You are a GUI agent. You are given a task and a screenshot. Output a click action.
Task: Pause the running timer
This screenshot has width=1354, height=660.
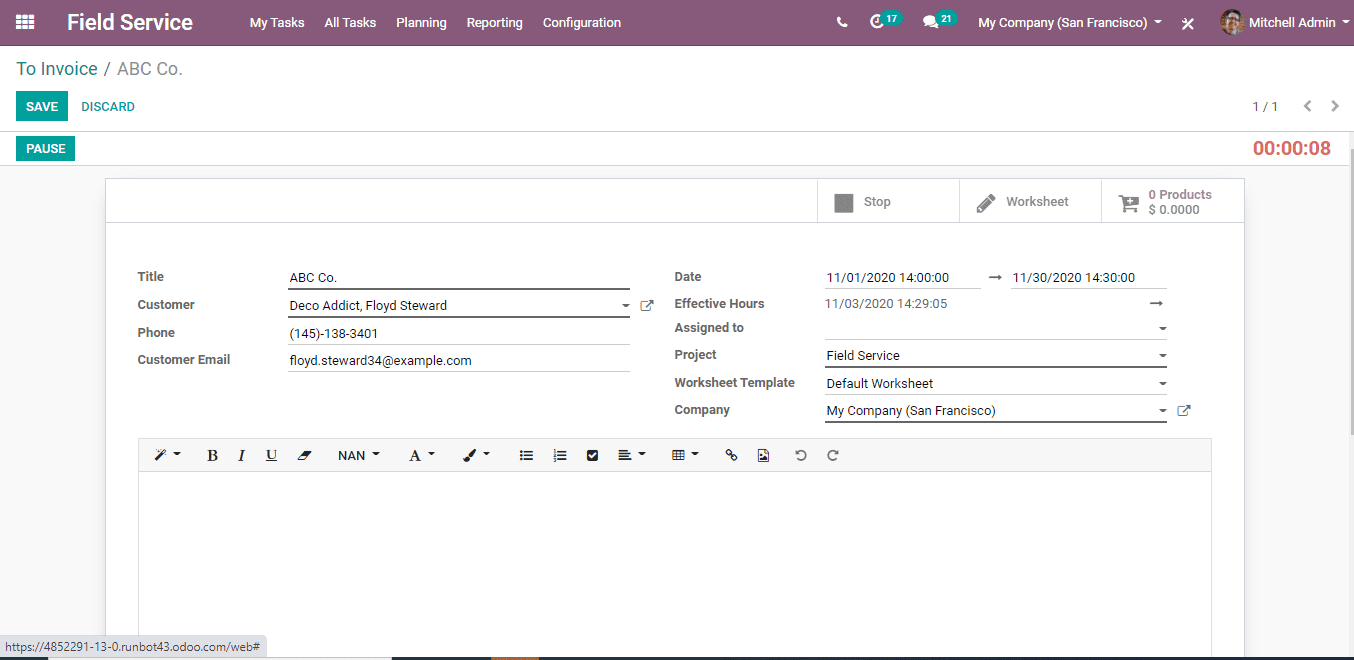tap(45, 149)
